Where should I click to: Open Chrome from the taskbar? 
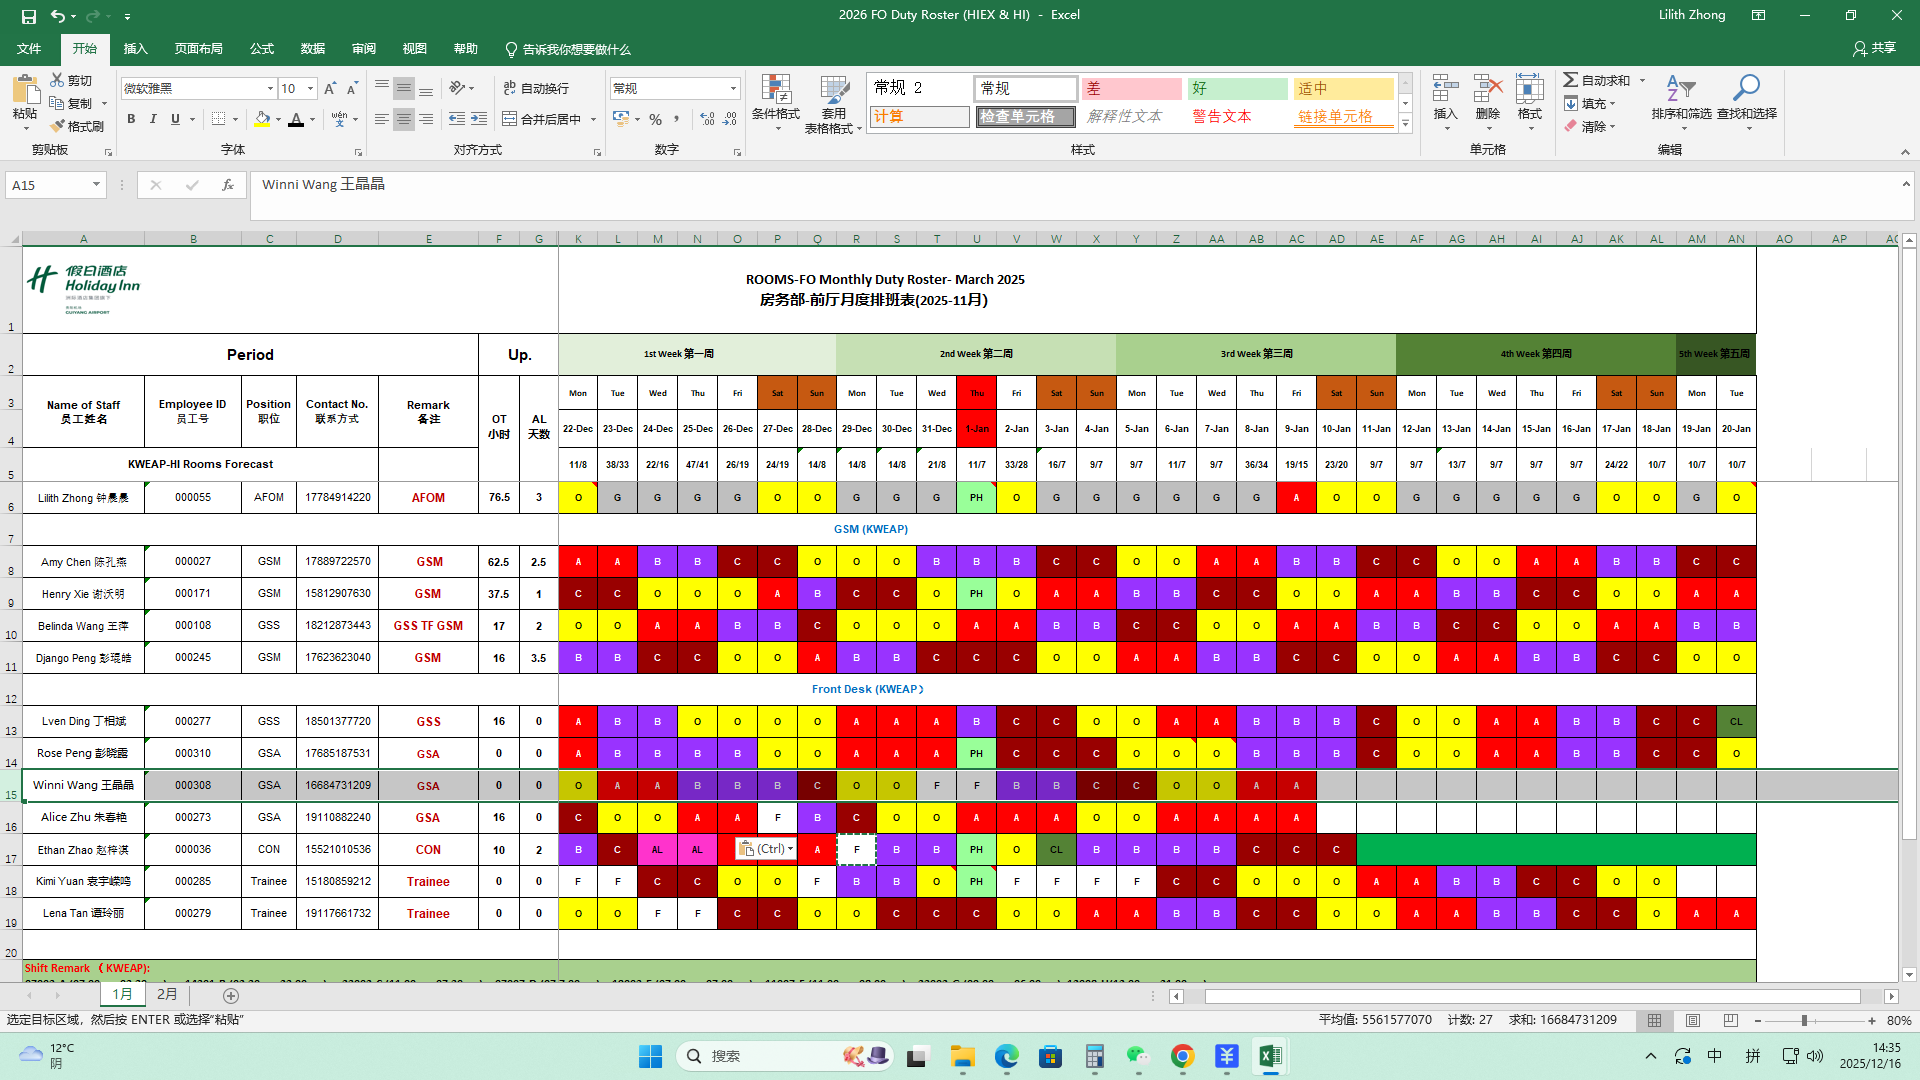[x=1182, y=1056]
